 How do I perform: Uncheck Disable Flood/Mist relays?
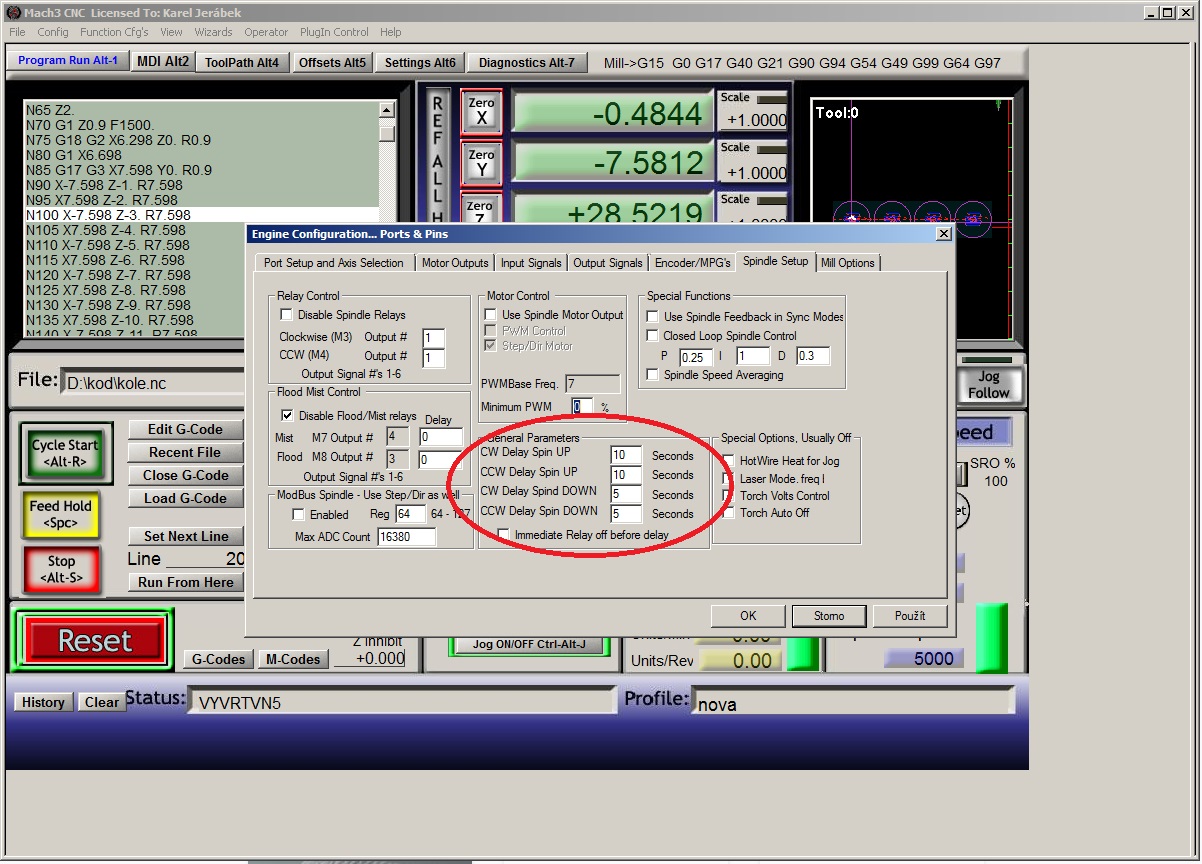click(288, 416)
